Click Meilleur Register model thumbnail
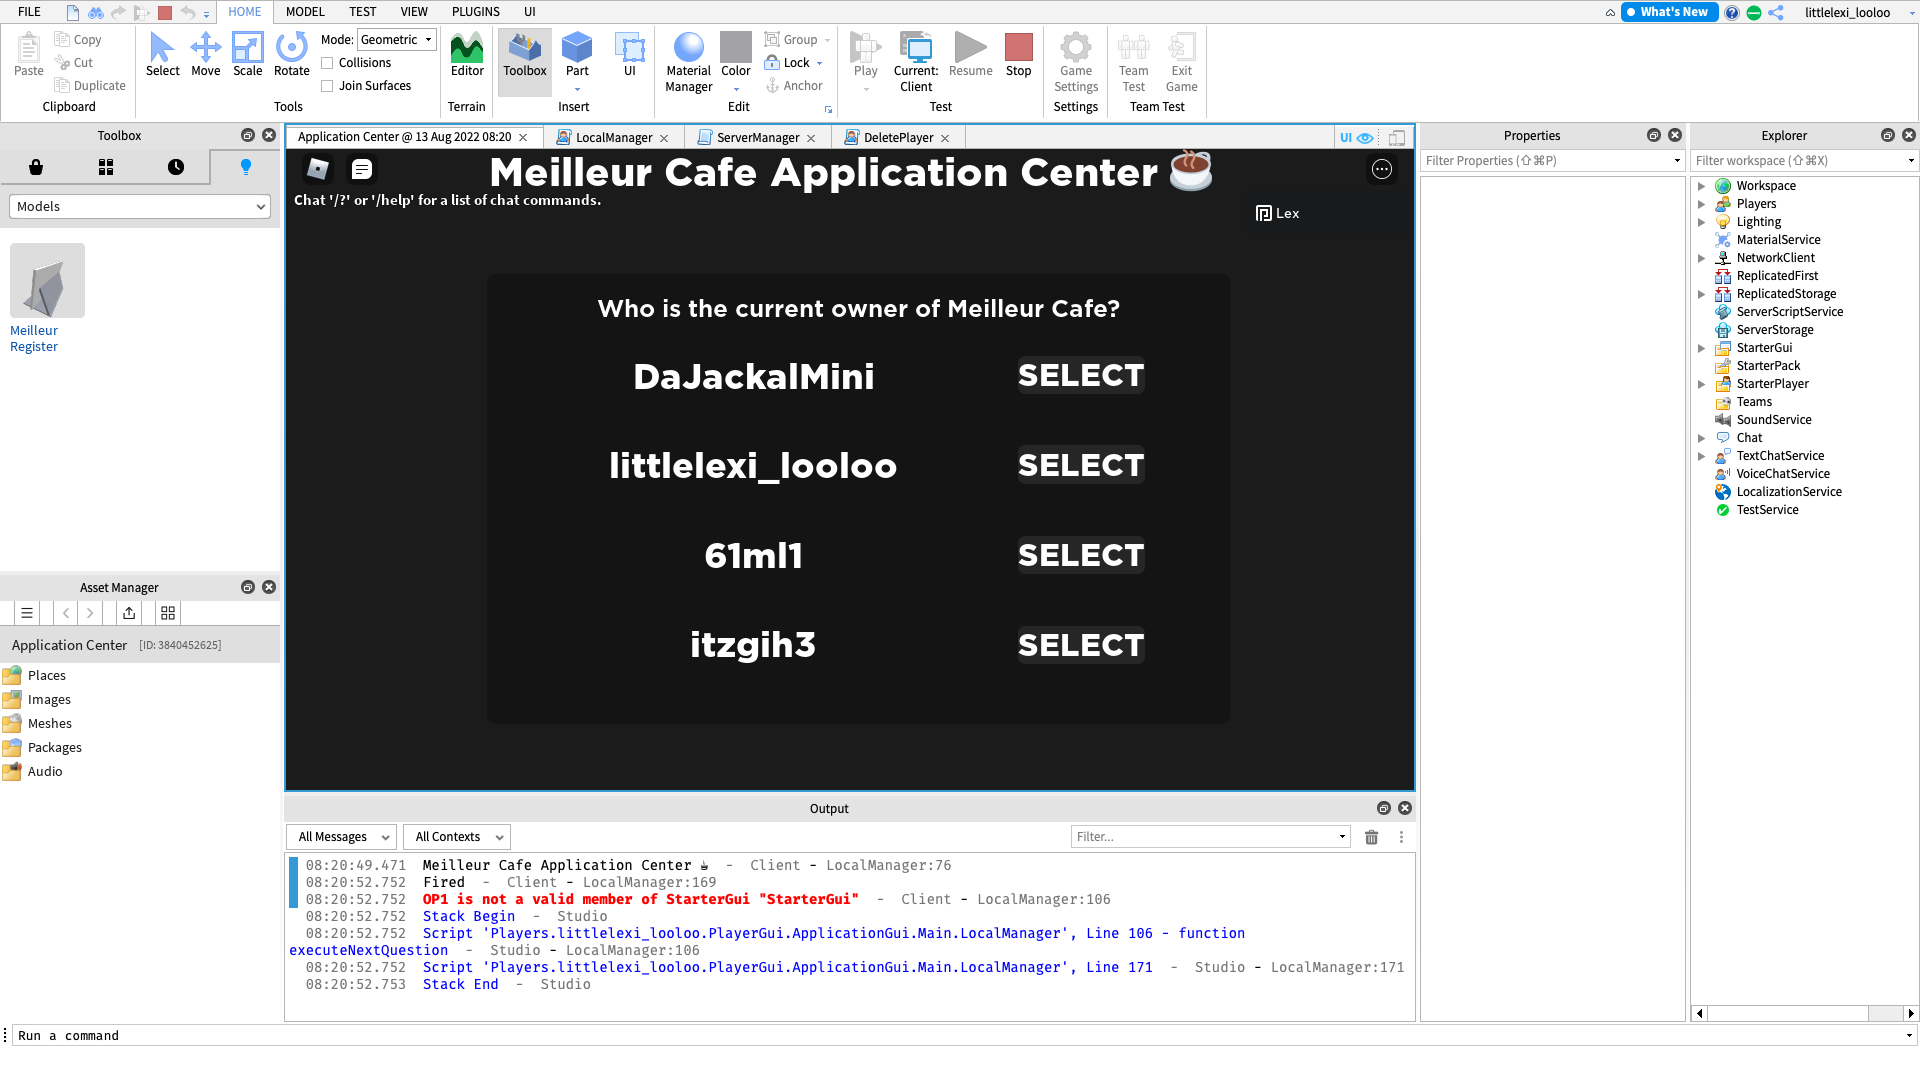 [x=47, y=281]
